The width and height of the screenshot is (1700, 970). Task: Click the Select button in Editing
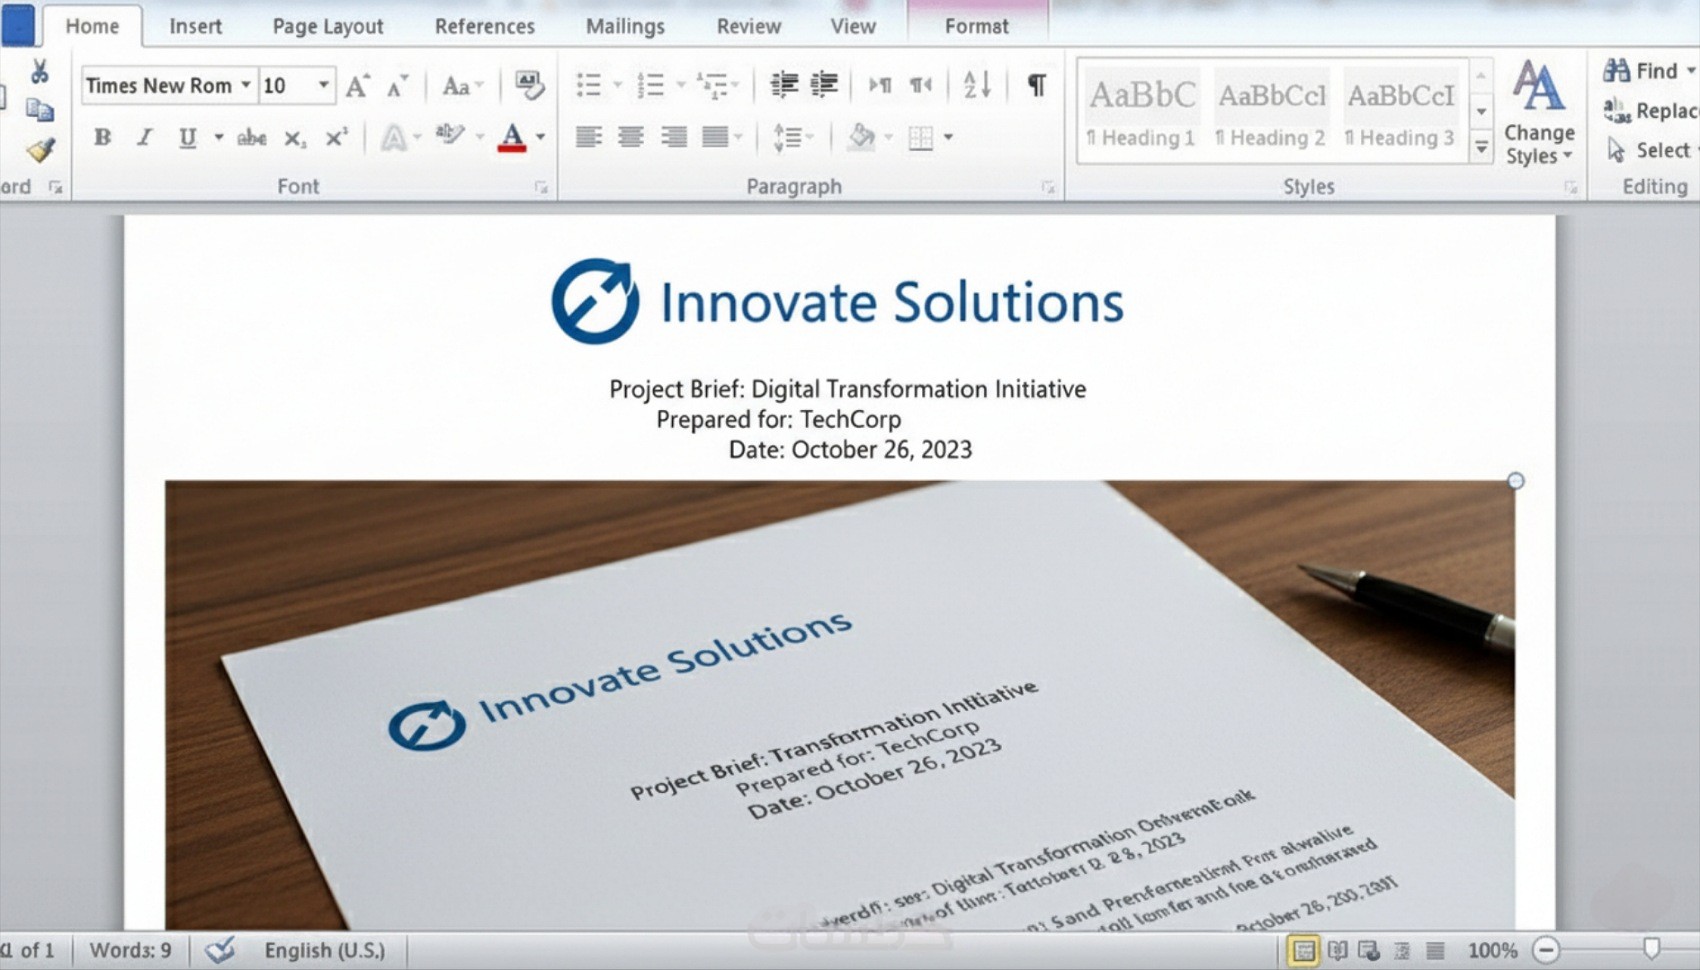(1650, 150)
